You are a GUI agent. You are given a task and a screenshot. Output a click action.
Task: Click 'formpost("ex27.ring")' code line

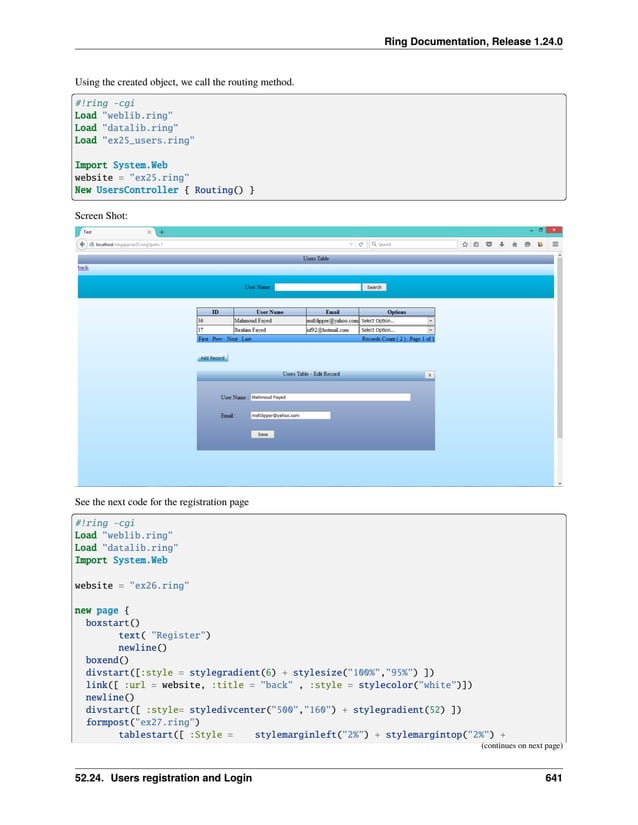(143, 722)
